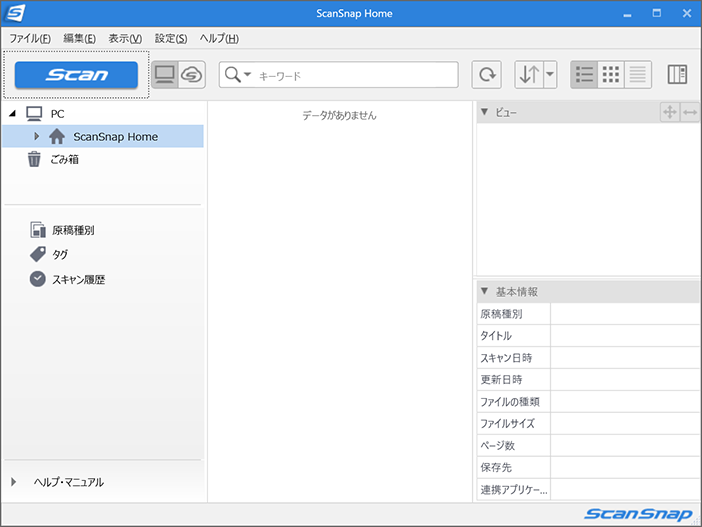Switch to compact details line view
This screenshot has width=702, height=527.
pos(638,74)
